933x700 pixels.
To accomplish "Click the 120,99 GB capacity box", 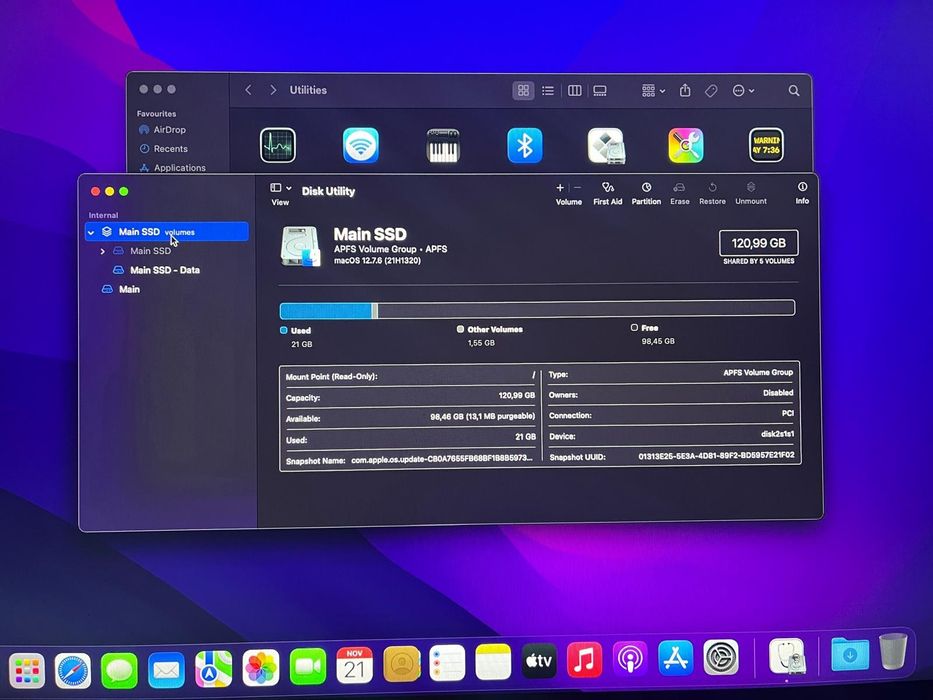I will (x=759, y=243).
